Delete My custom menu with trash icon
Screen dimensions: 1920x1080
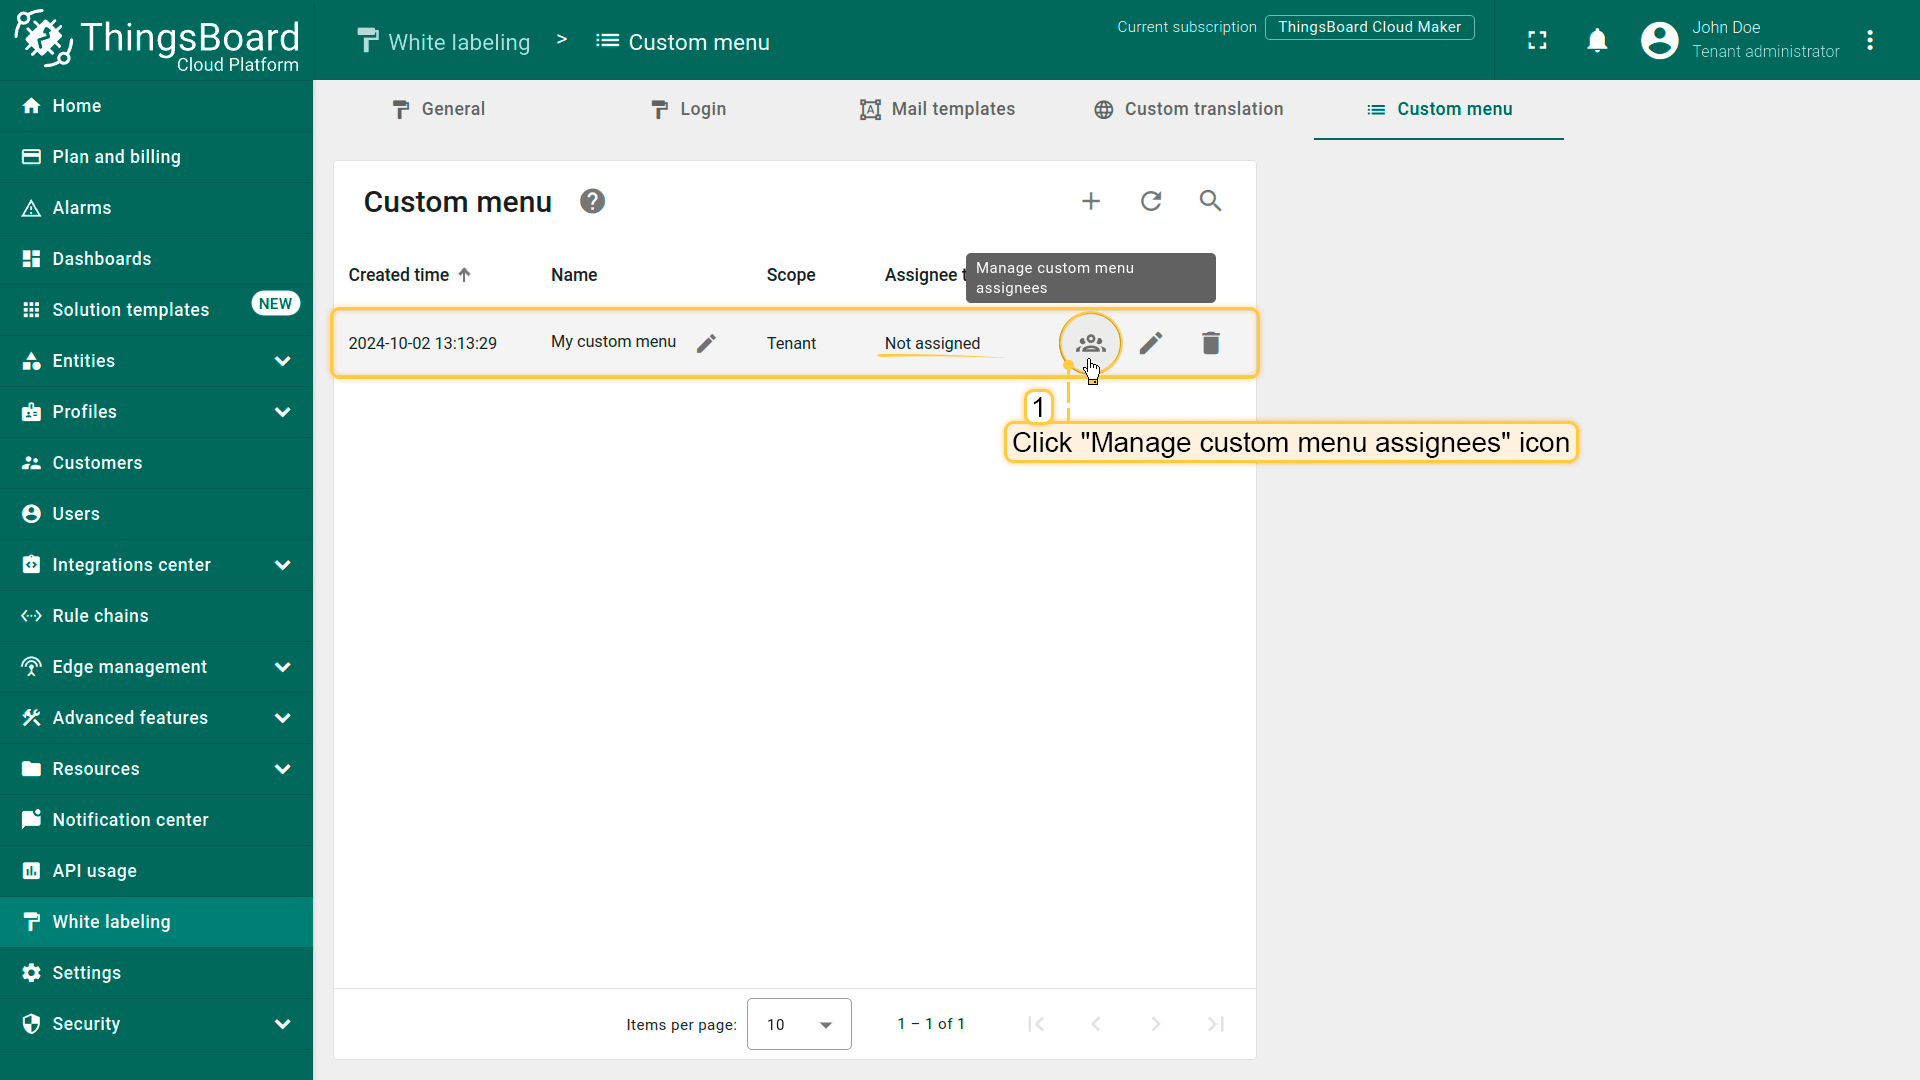(x=1210, y=343)
